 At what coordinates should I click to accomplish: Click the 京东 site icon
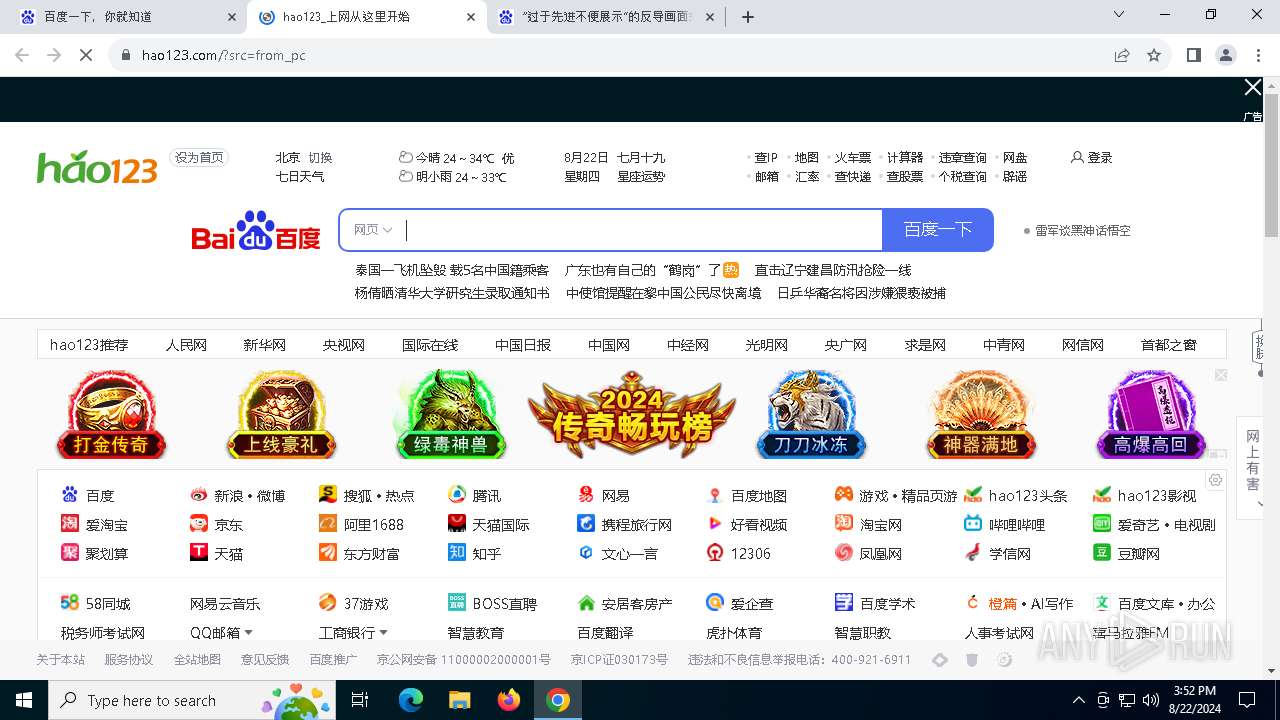198,524
